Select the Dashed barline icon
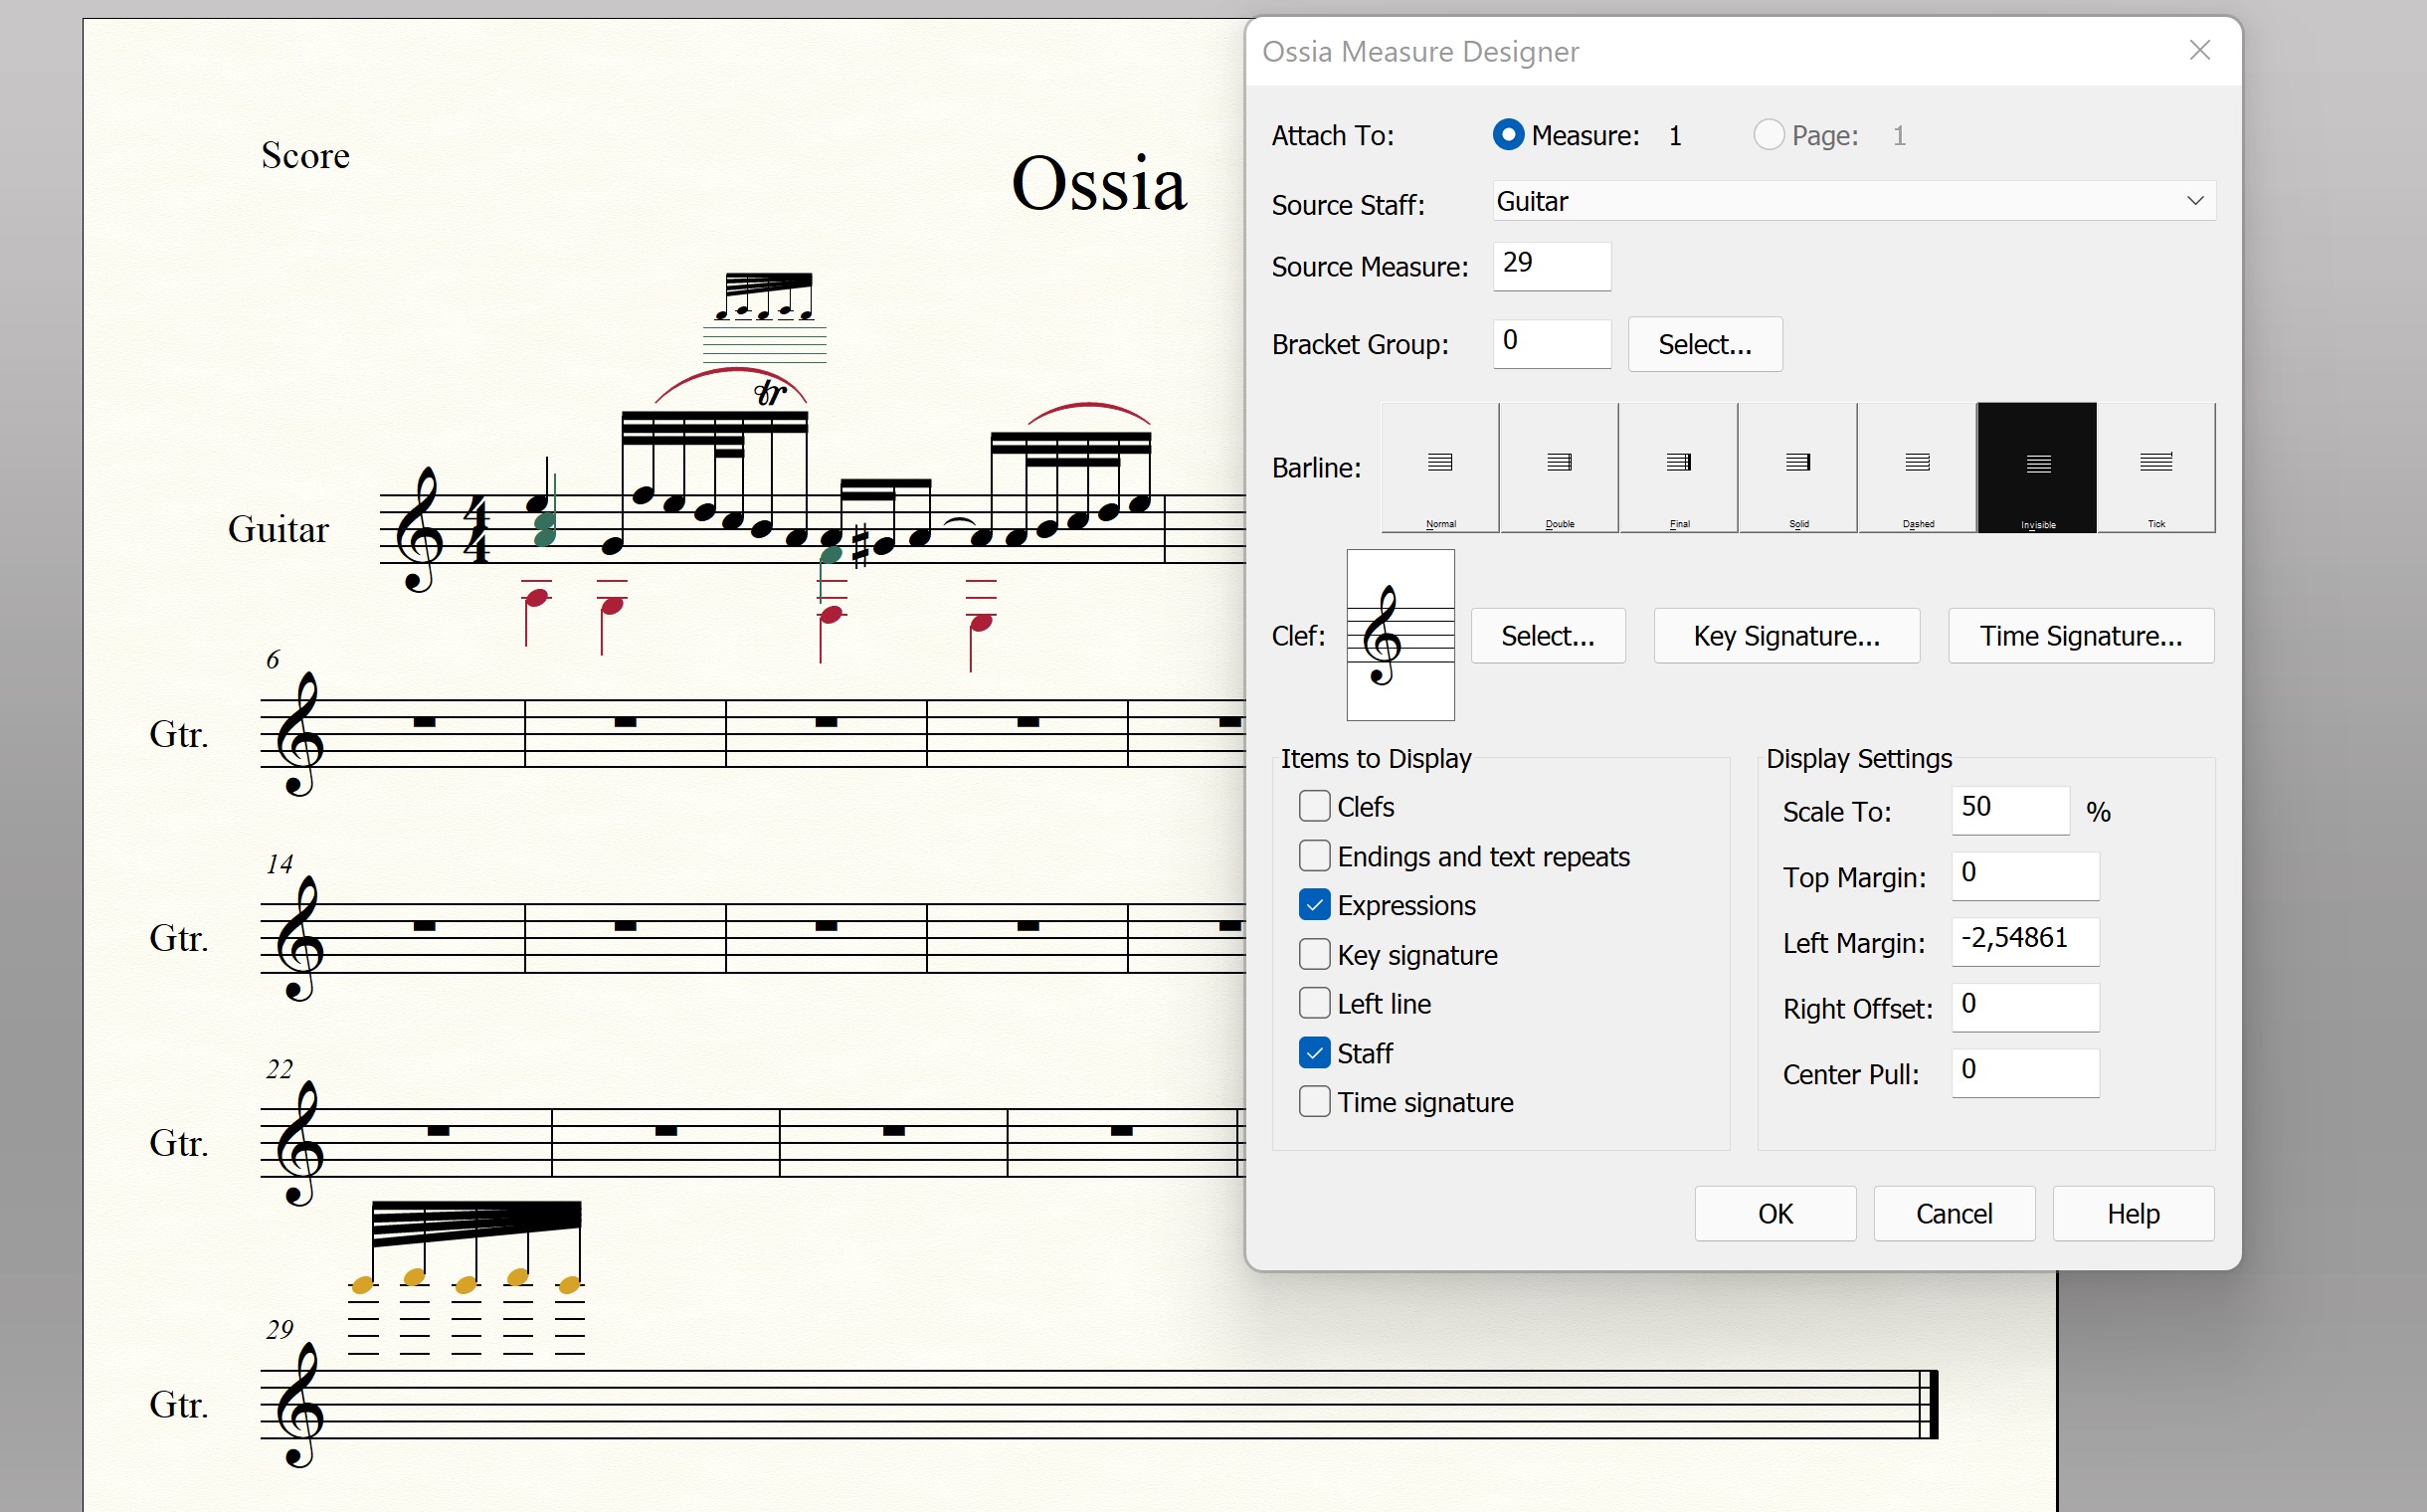The image size is (2427, 1512). click(1917, 467)
